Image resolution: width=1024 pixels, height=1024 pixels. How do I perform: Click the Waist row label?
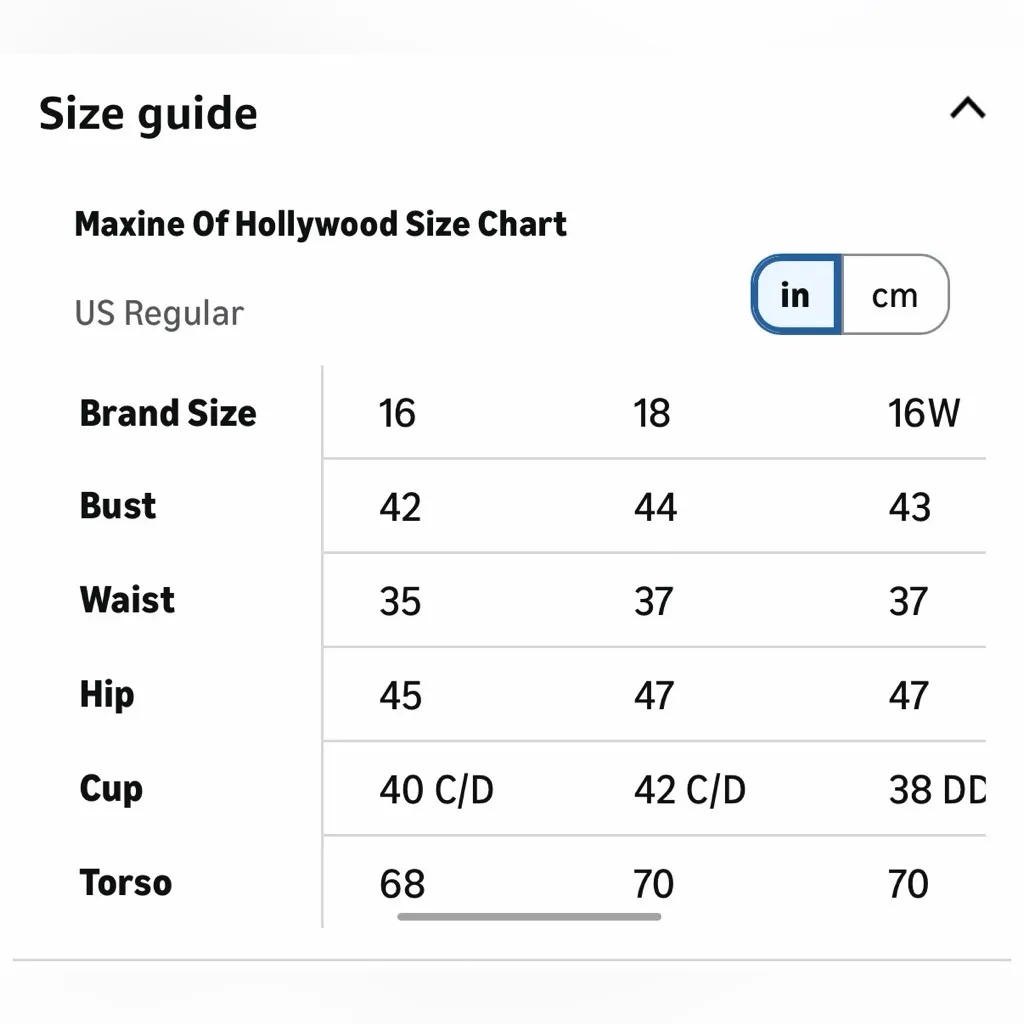126,600
